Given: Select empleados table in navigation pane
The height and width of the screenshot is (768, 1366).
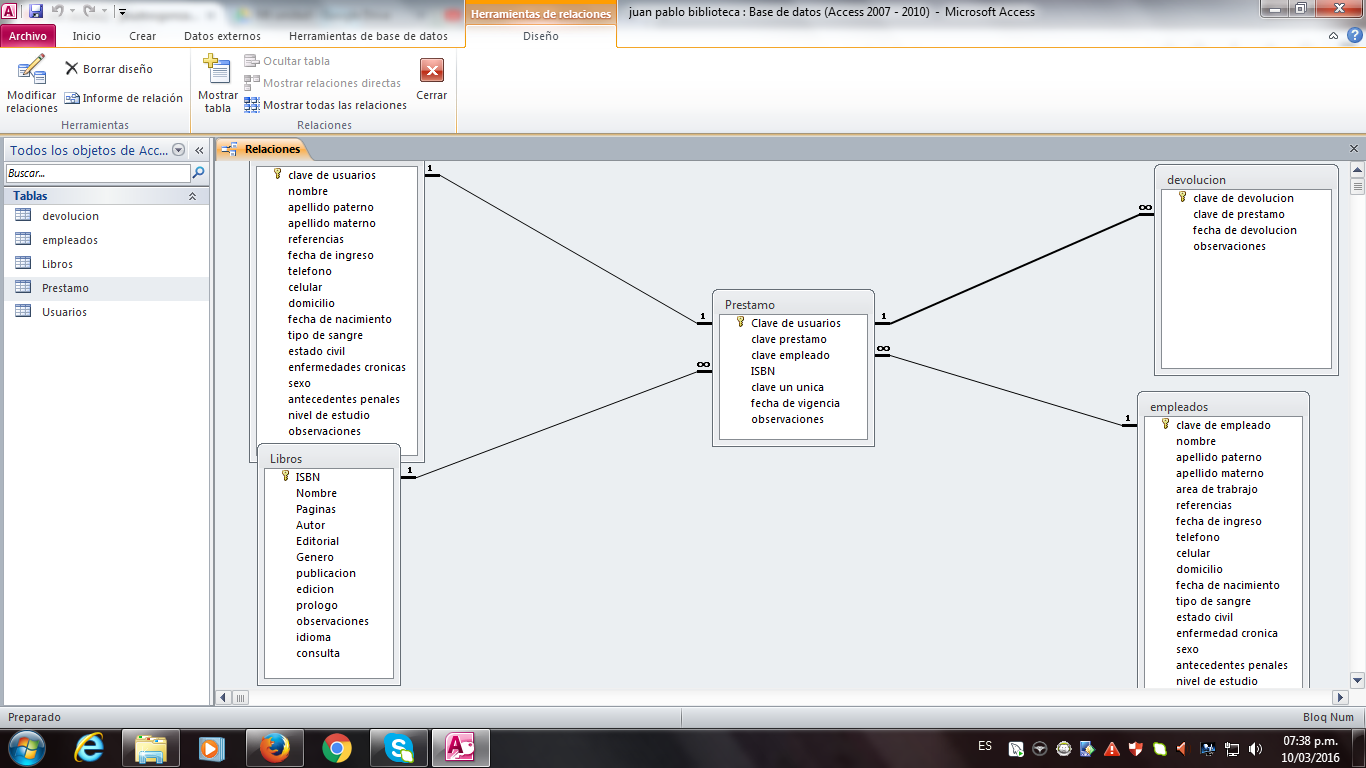Looking at the screenshot, I should click(x=107, y=240).
